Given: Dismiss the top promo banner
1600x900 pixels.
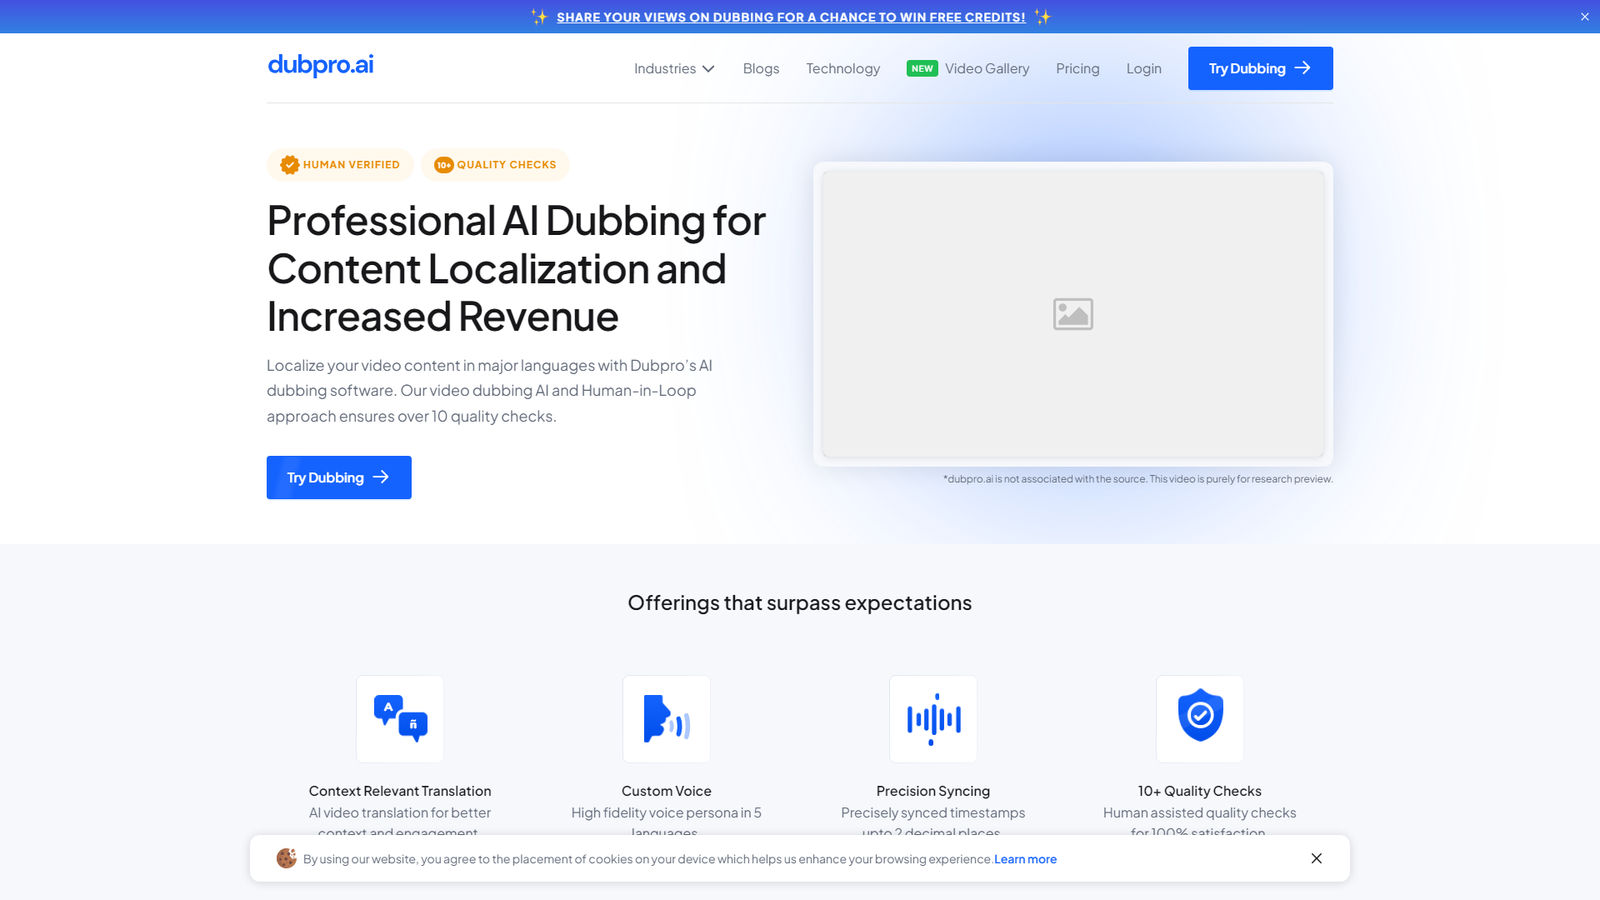Looking at the screenshot, I should pyautogui.click(x=1585, y=17).
